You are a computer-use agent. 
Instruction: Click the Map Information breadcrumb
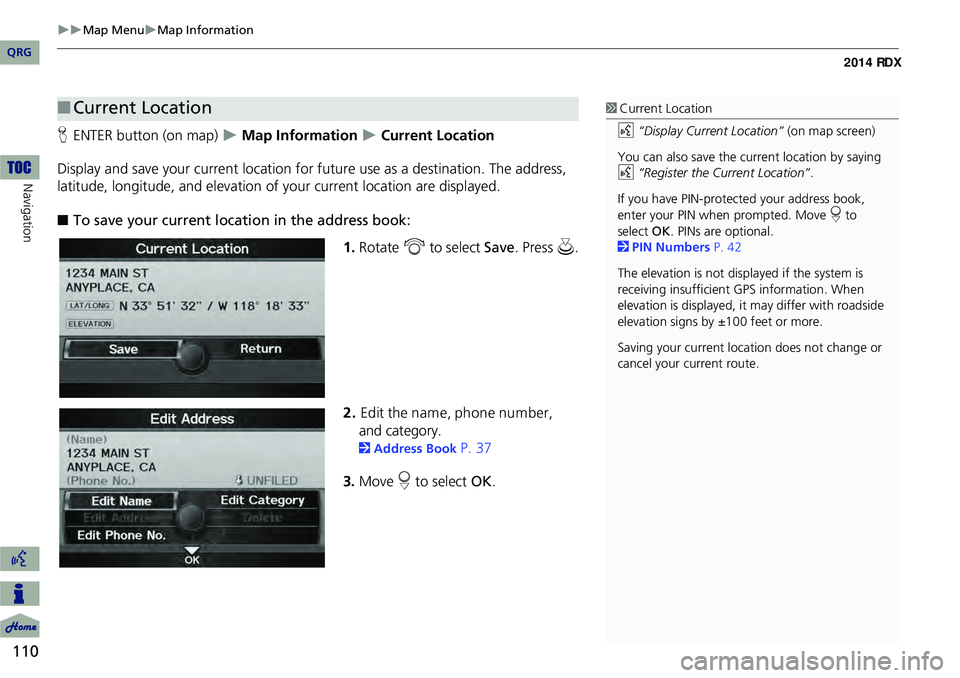(x=205, y=30)
